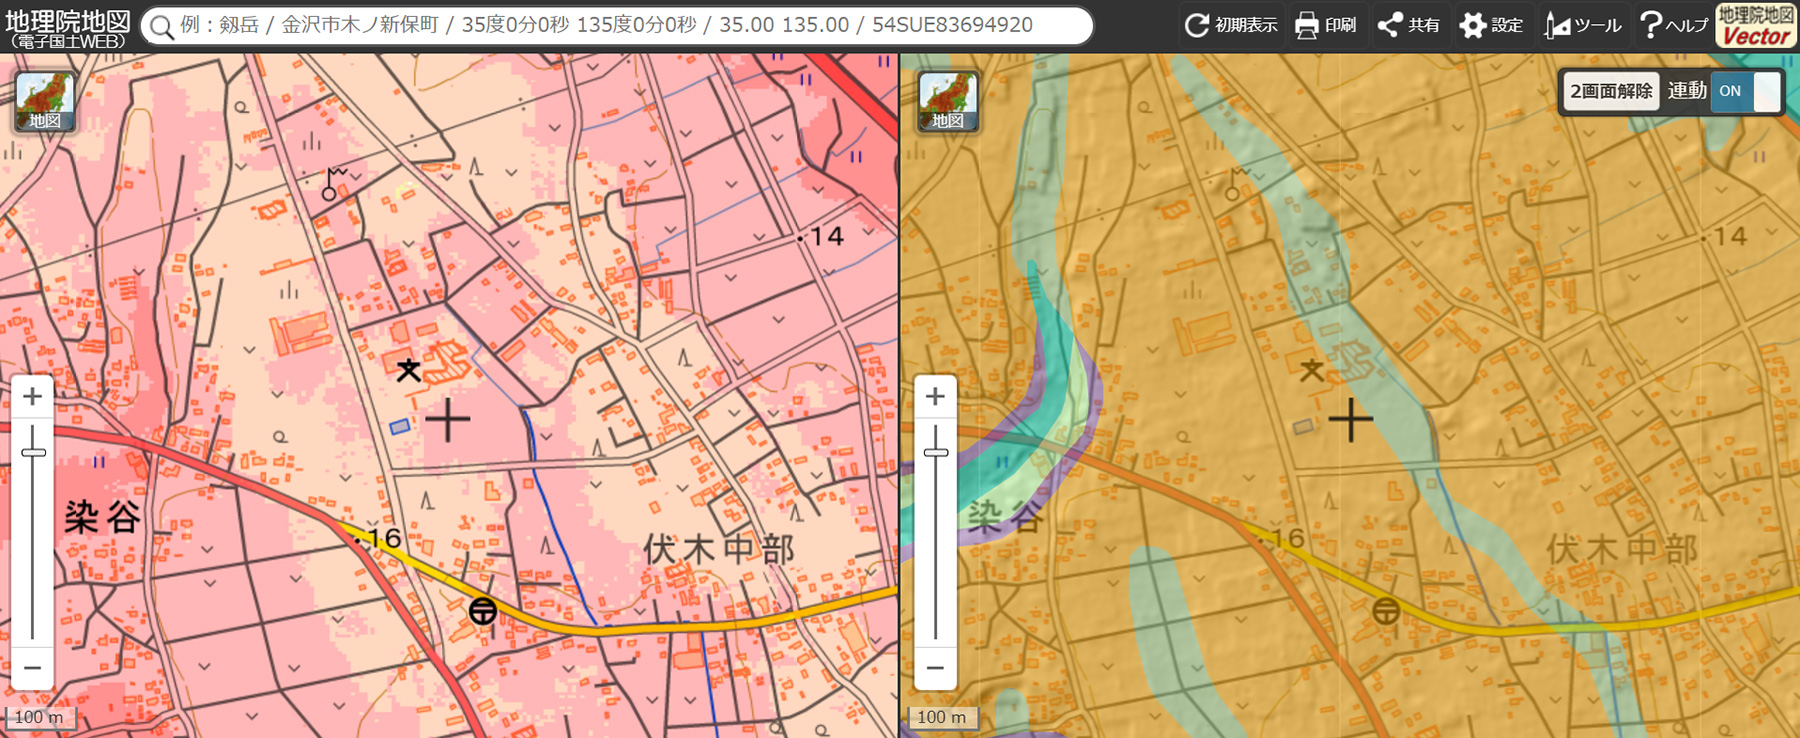Open the 設定 settings menu

[1491, 25]
